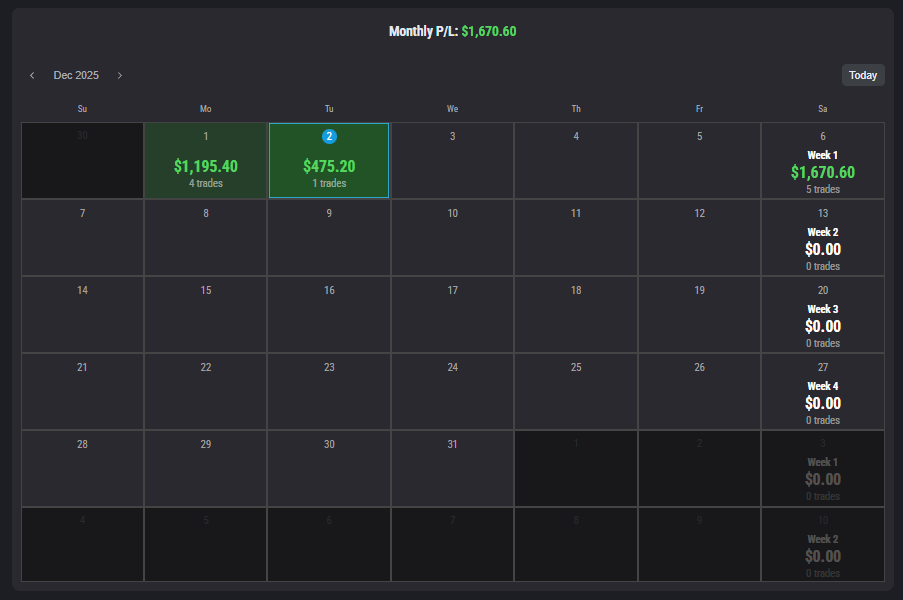Select Monday December 22 cell

pyautogui.click(x=206, y=392)
